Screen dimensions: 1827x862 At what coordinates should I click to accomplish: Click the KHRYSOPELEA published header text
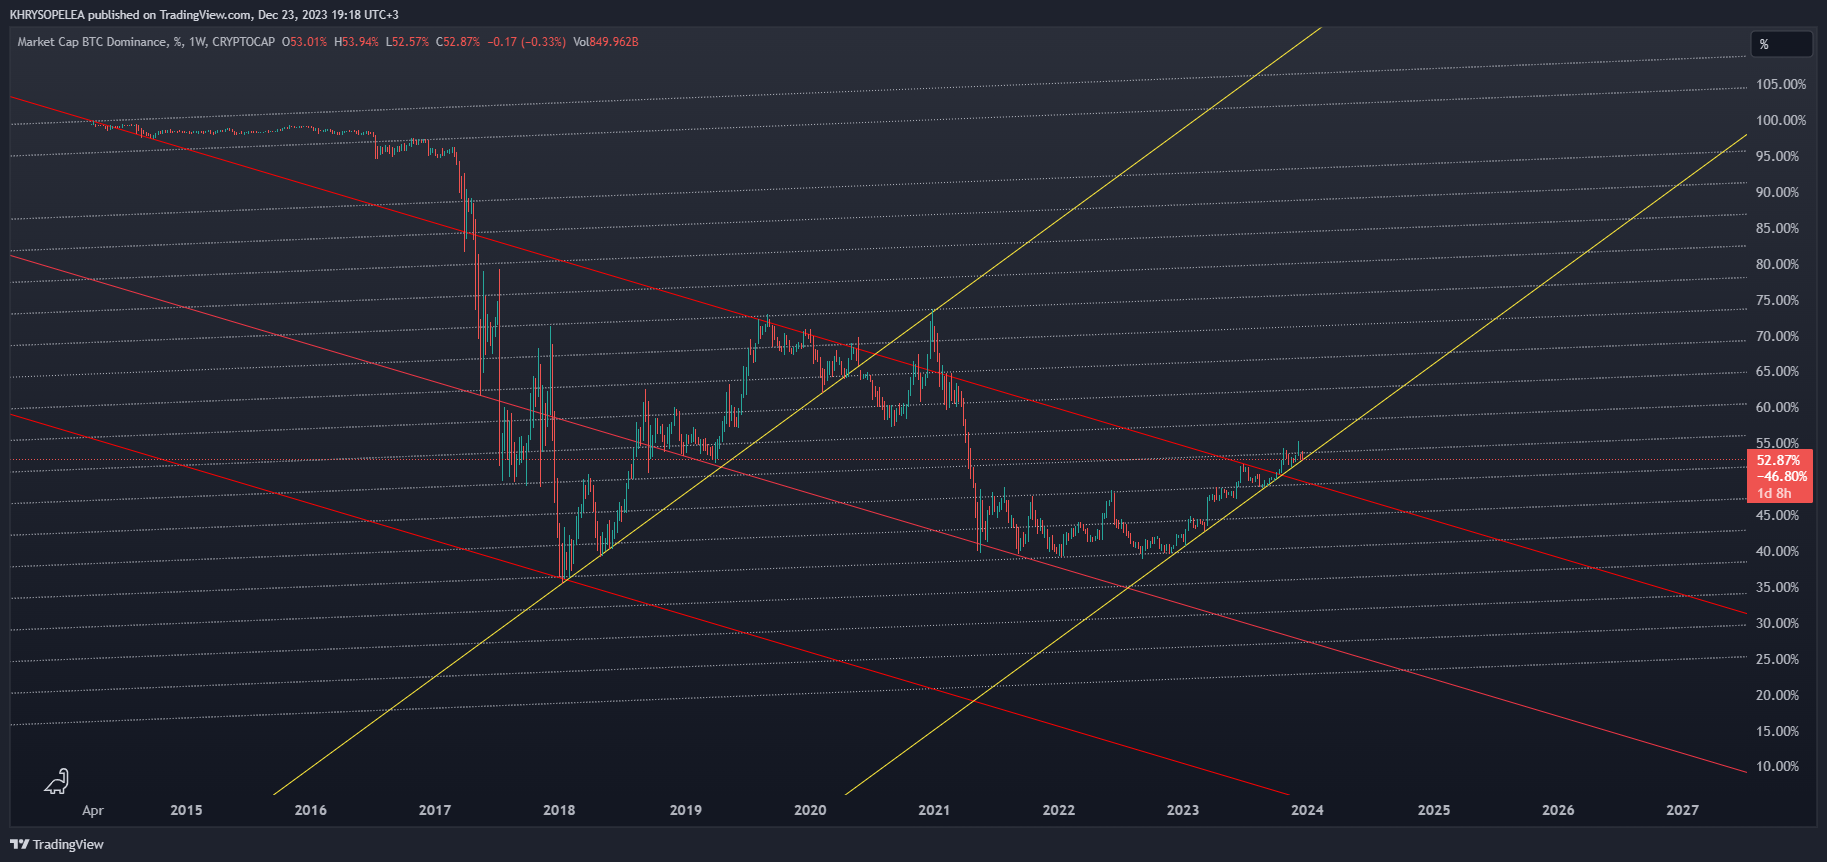[x=204, y=15]
